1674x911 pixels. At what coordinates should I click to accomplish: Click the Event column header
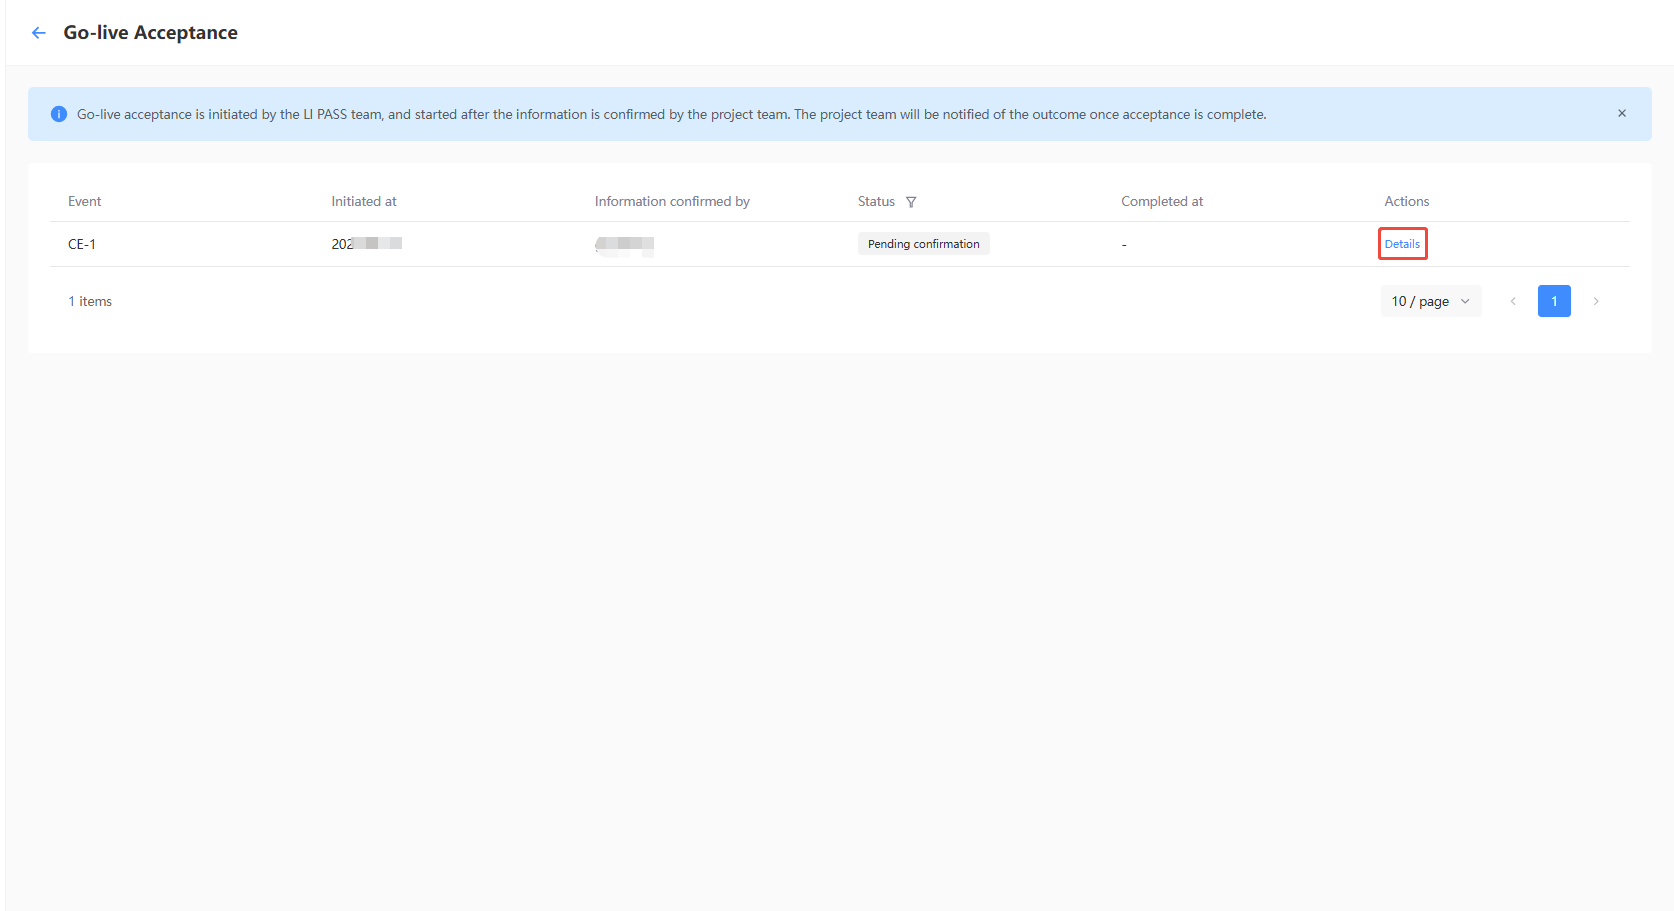[85, 201]
